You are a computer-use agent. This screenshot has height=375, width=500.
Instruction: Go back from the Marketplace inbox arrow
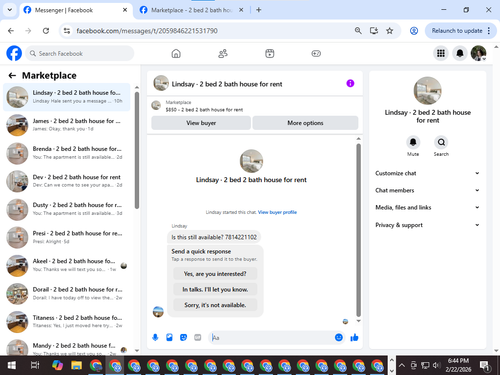click(x=12, y=76)
